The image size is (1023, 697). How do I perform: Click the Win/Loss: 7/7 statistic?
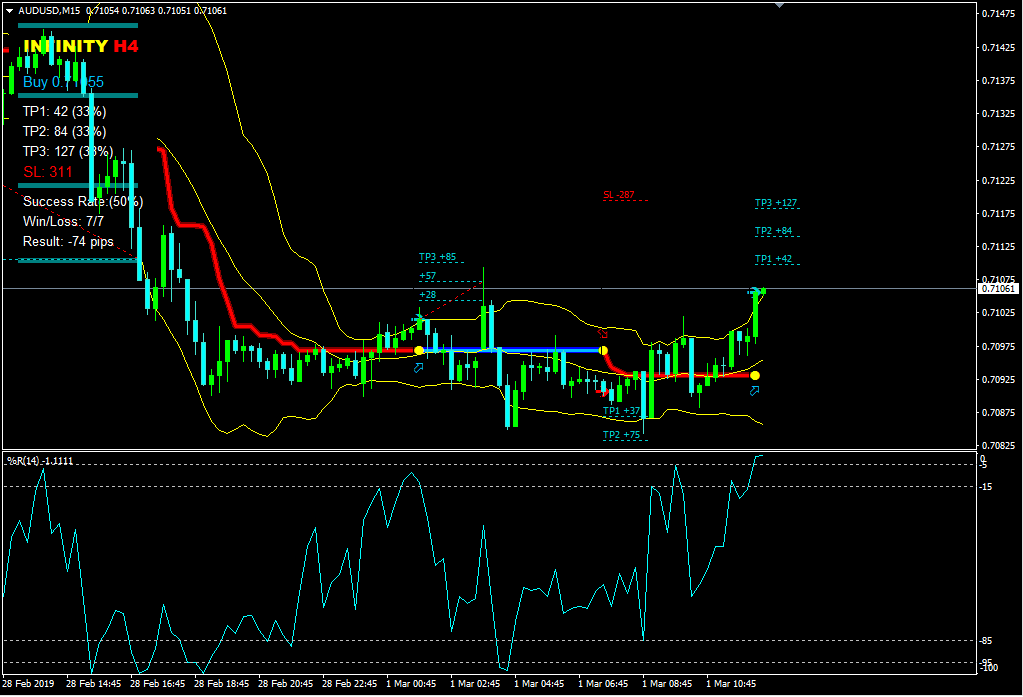(63, 222)
